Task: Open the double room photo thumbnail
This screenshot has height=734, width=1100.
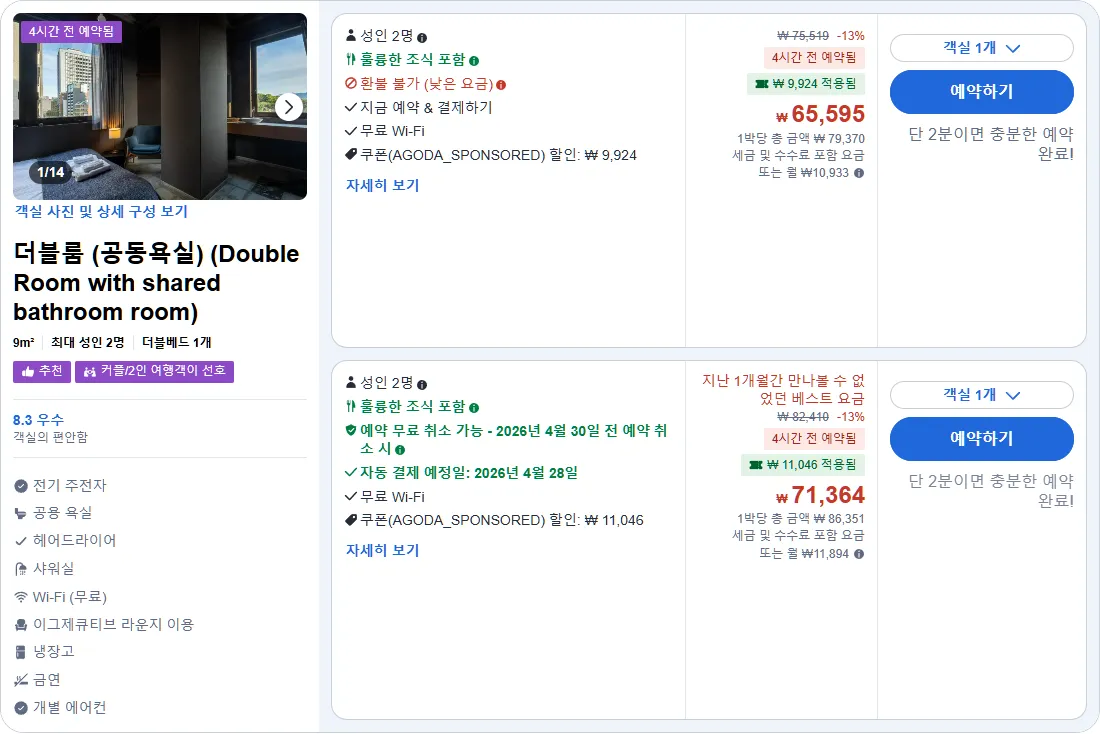Action: coord(160,106)
